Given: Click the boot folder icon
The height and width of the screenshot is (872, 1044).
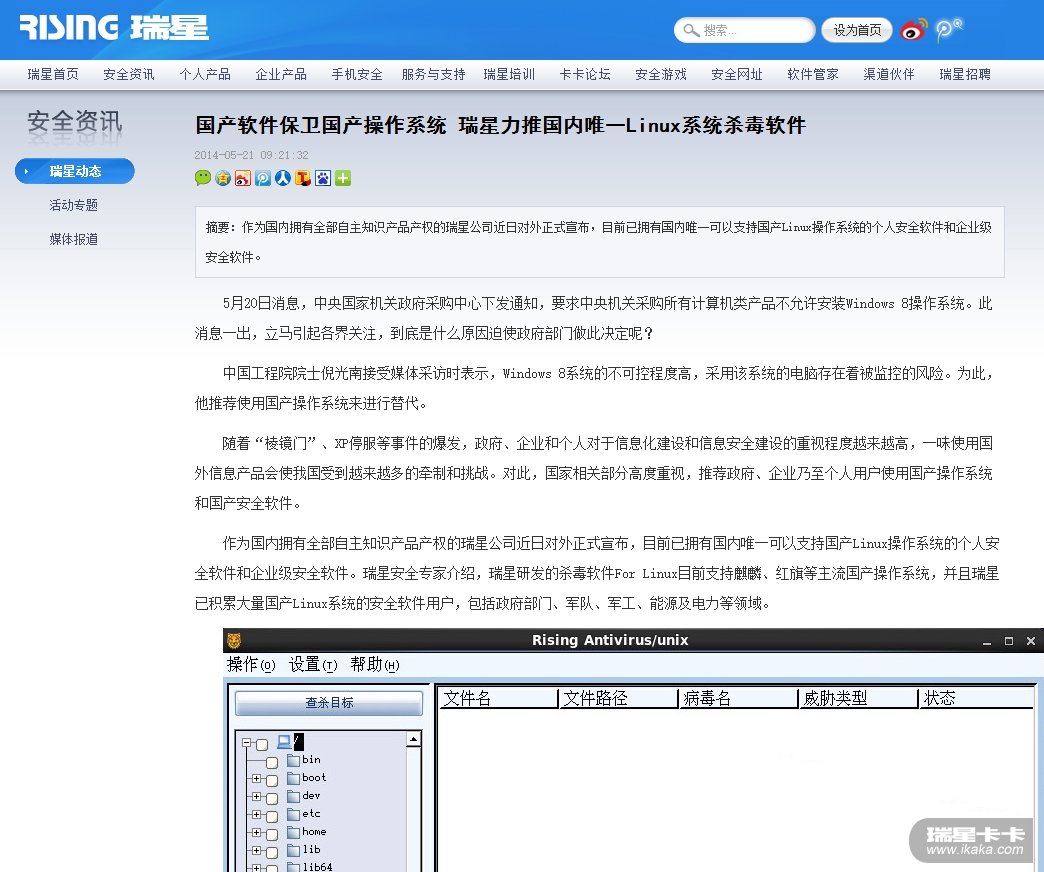Looking at the screenshot, I should (294, 777).
